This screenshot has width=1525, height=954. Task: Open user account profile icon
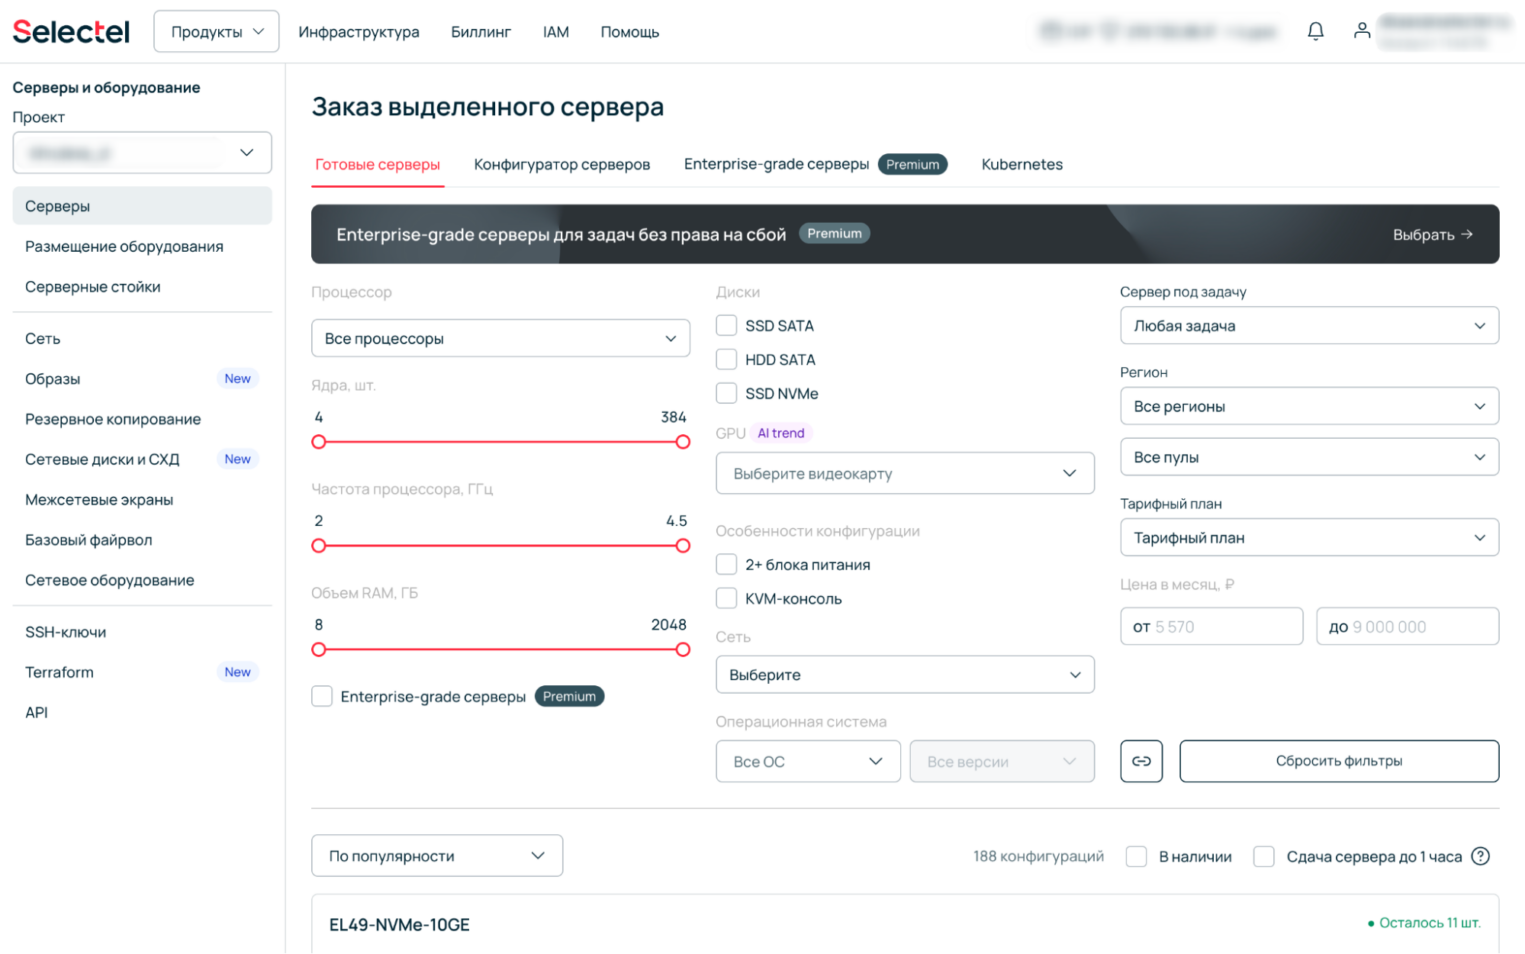click(x=1361, y=31)
